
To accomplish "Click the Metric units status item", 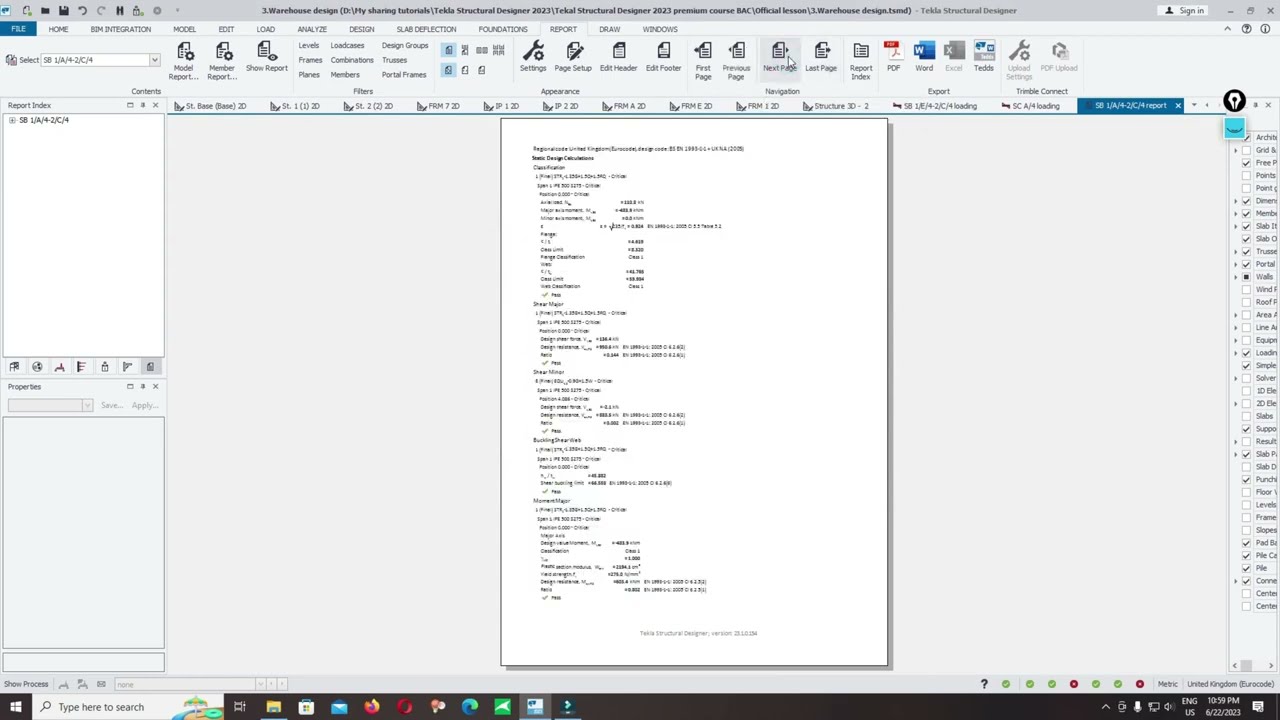I will click(x=1167, y=684).
